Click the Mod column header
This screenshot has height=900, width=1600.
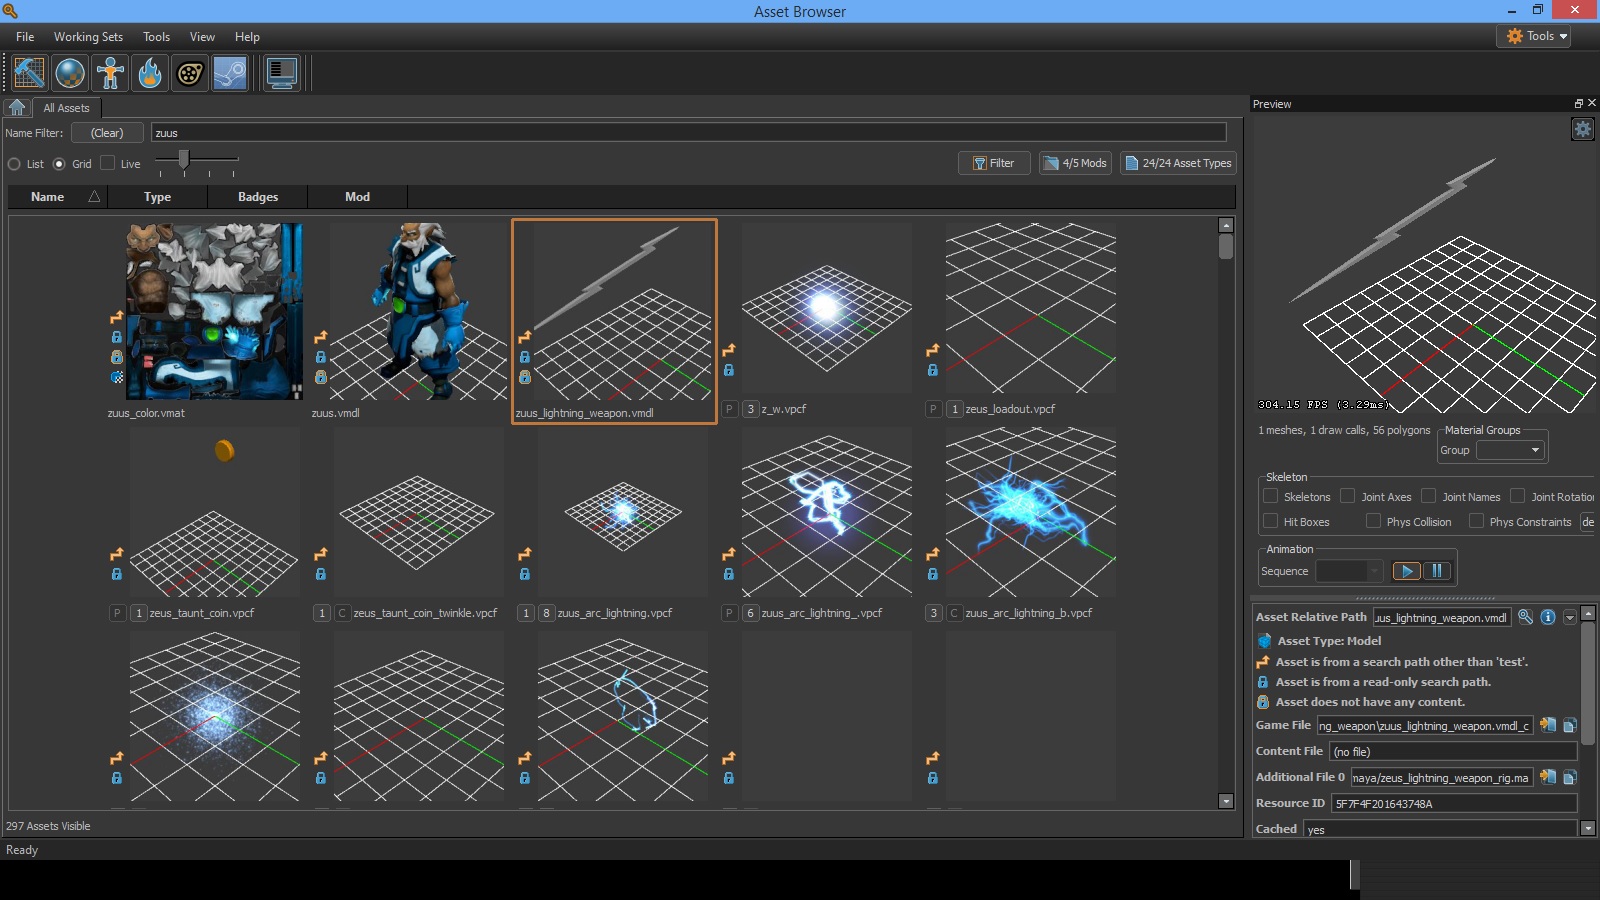(x=357, y=197)
